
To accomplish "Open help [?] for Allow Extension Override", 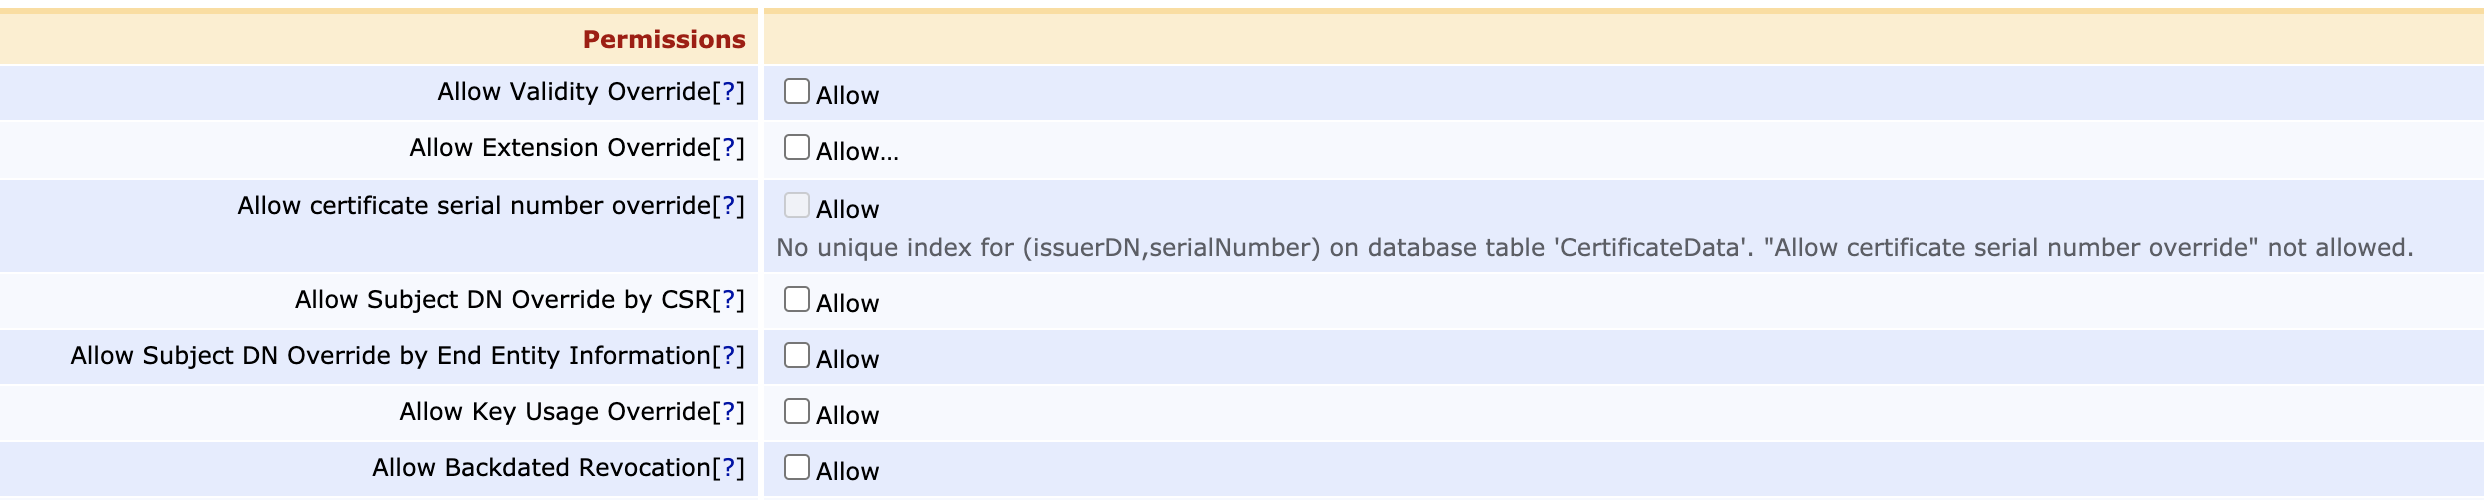I will click(728, 147).
